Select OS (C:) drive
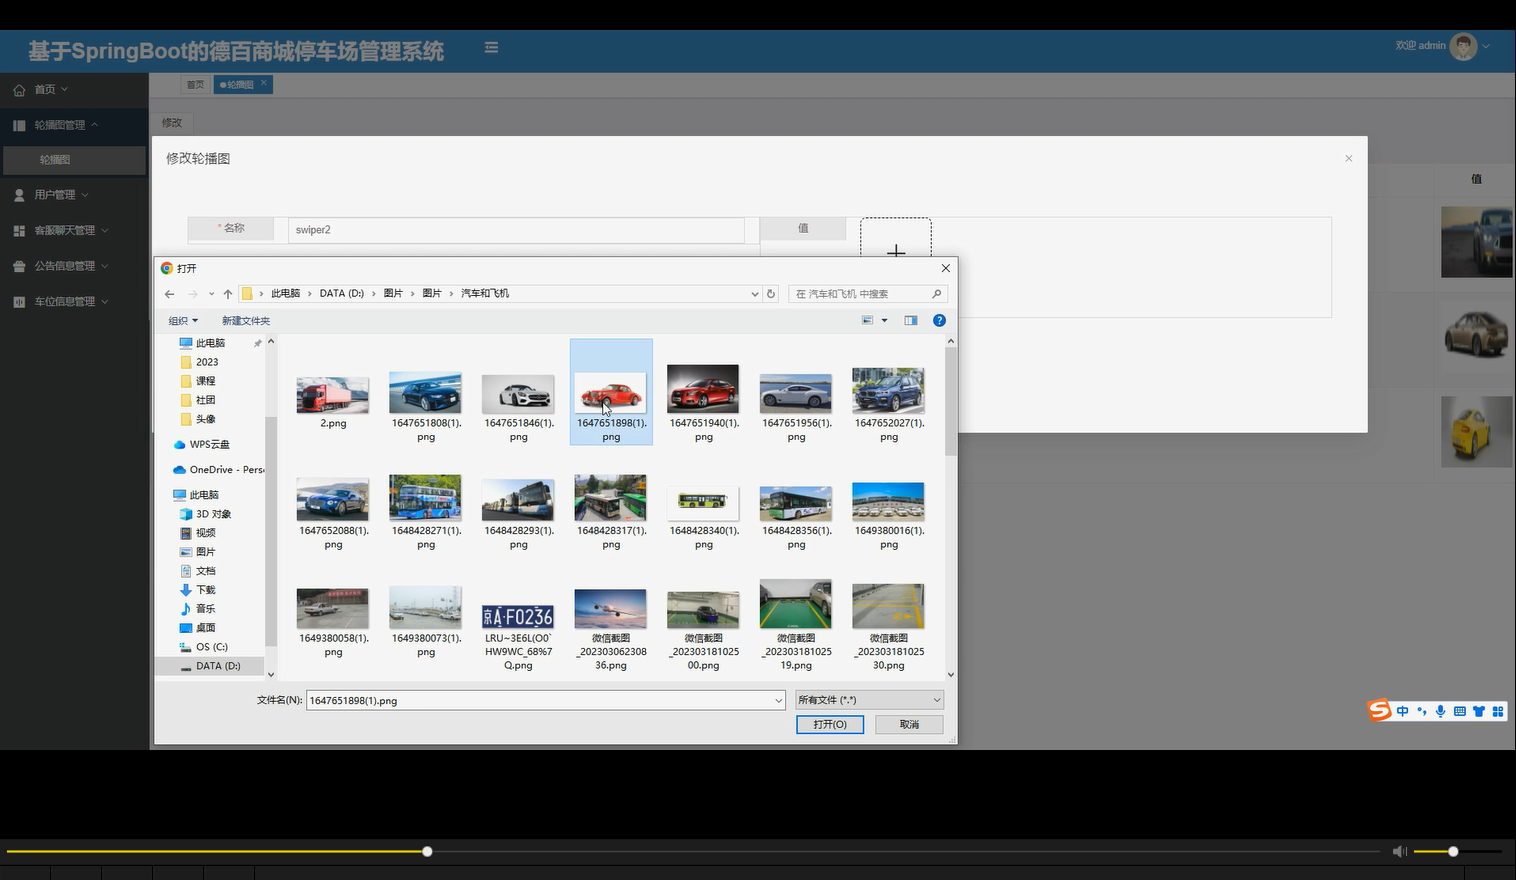1516x880 pixels. click(x=212, y=647)
